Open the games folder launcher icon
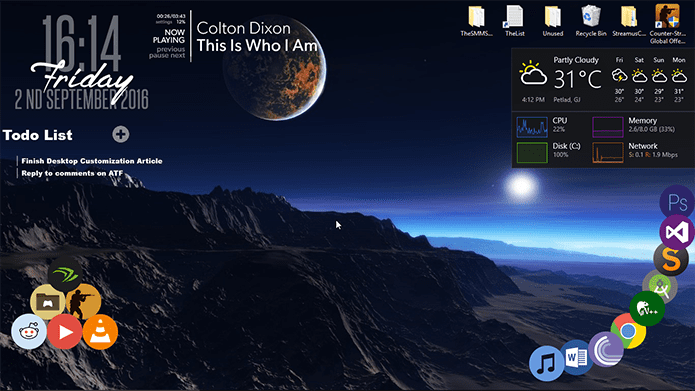695x391 pixels. [x=47, y=302]
